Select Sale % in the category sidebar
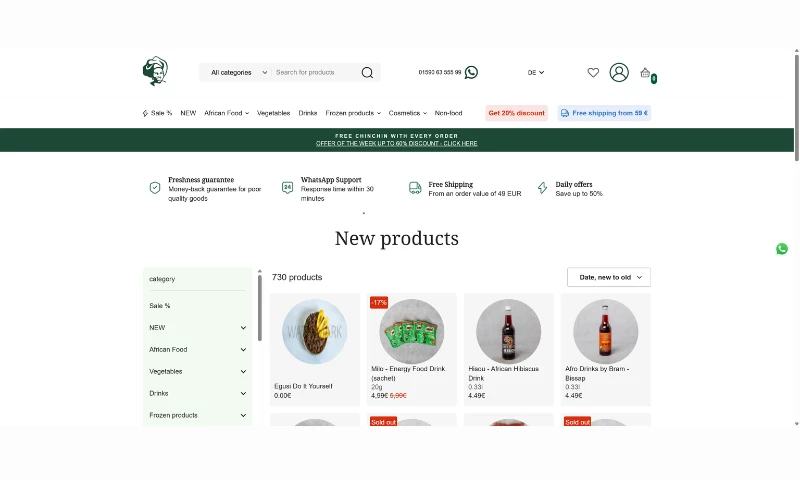The image size is (800, 480). tap(160, 306)
